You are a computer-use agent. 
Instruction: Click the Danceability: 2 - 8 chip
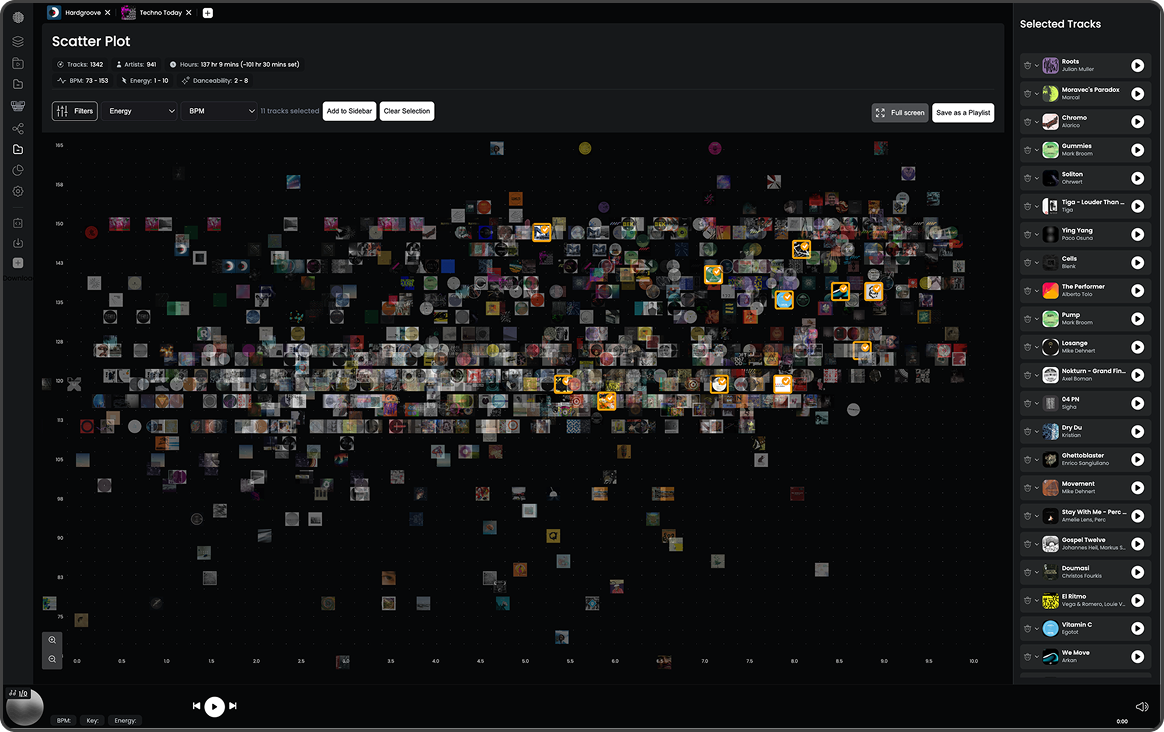point(215,80)
